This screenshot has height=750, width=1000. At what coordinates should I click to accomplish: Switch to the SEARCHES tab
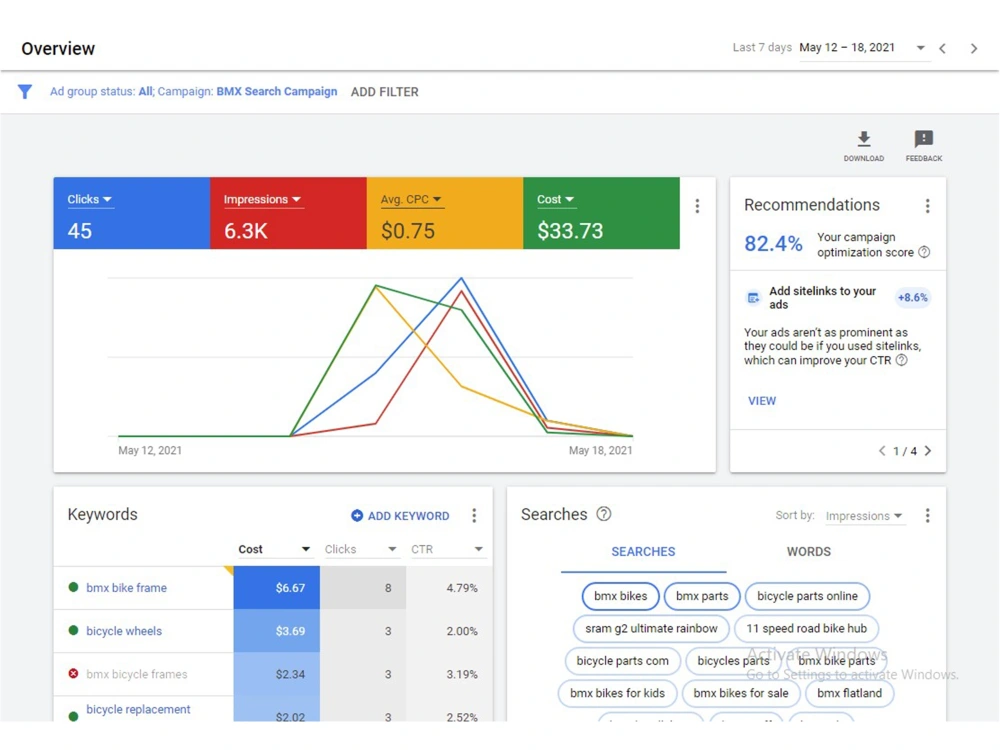[x=643, y=552]
